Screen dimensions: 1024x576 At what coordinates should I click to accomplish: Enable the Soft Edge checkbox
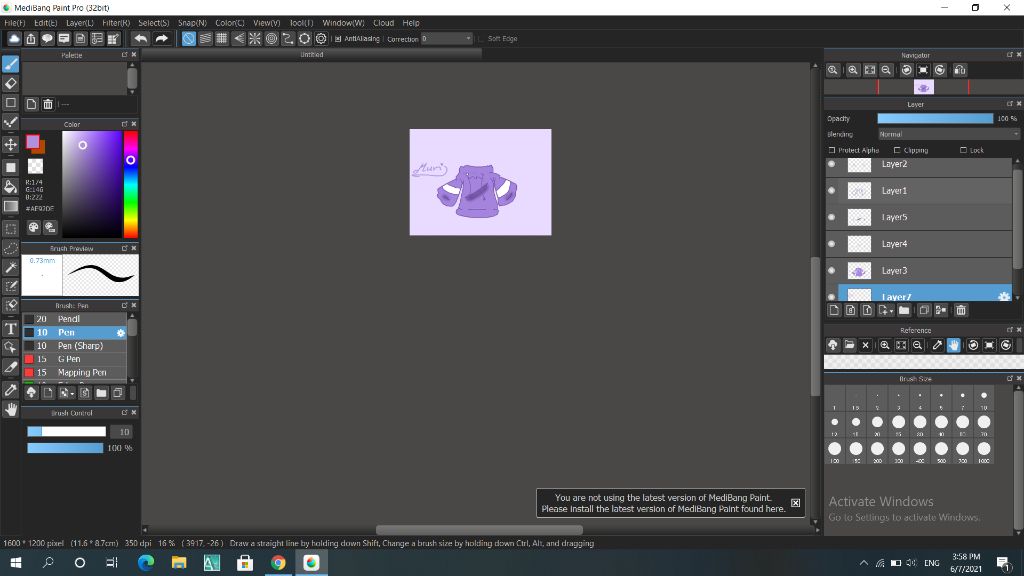click(x=481, y=39)
